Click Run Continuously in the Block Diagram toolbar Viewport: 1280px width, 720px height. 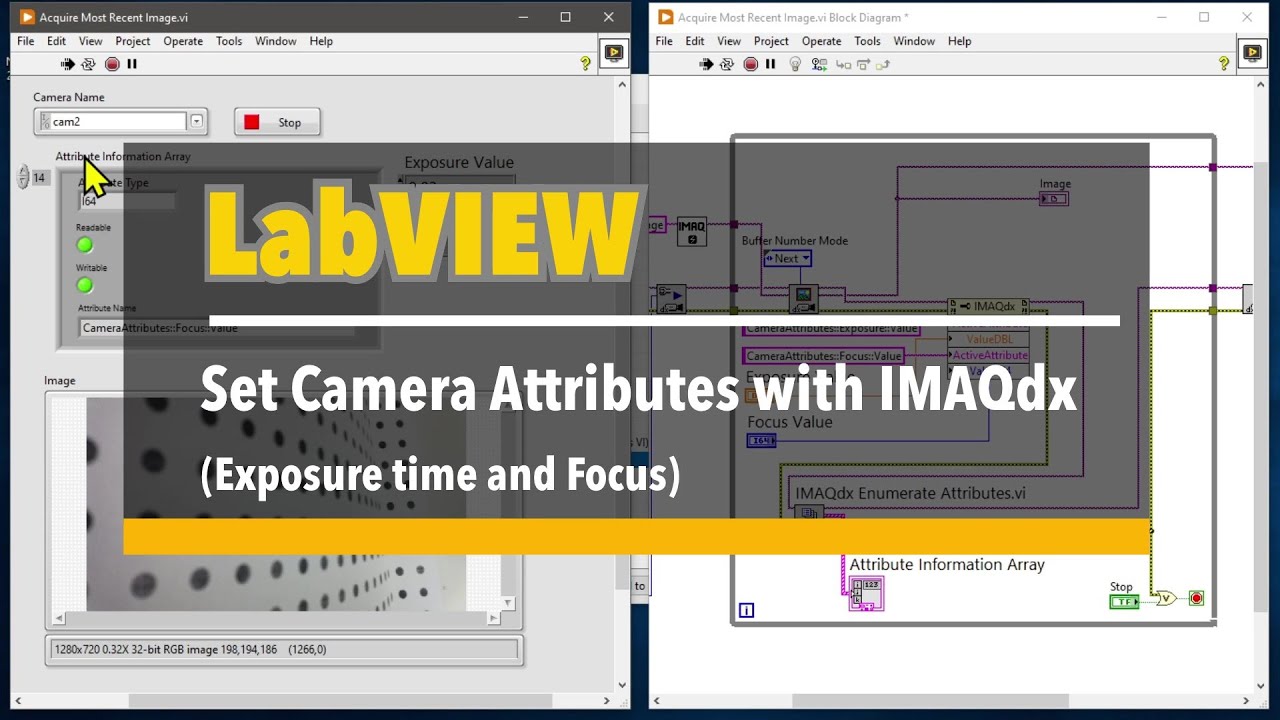click(727, 64)
